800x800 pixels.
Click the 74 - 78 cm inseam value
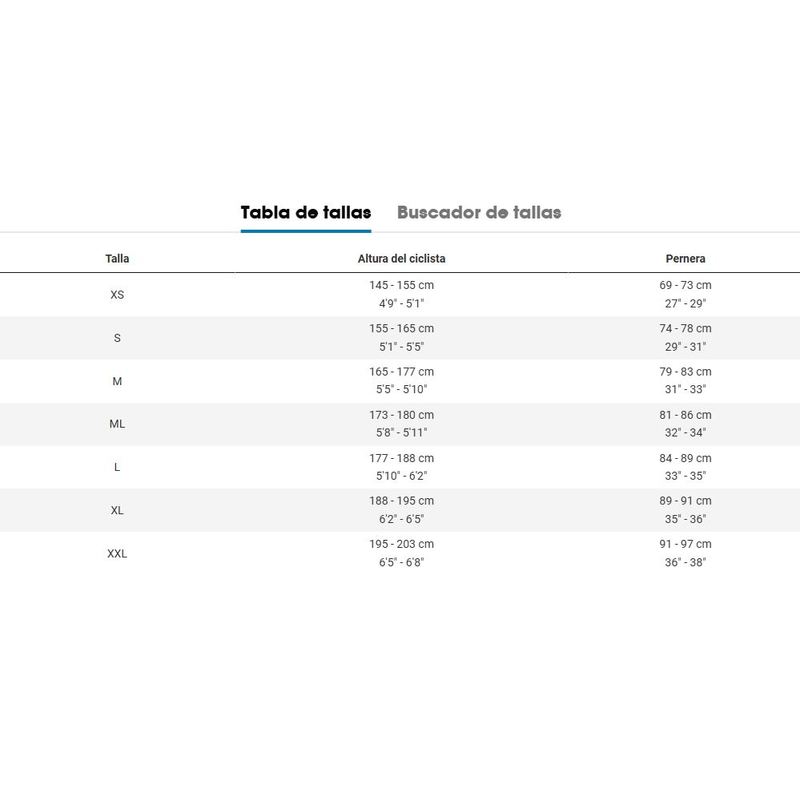tap(685, 329)
